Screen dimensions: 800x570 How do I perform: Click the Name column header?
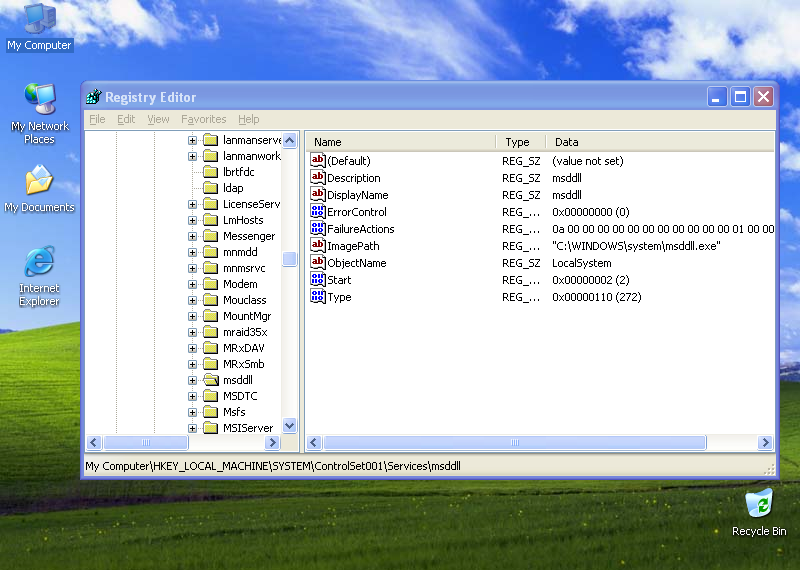point(401,142)
